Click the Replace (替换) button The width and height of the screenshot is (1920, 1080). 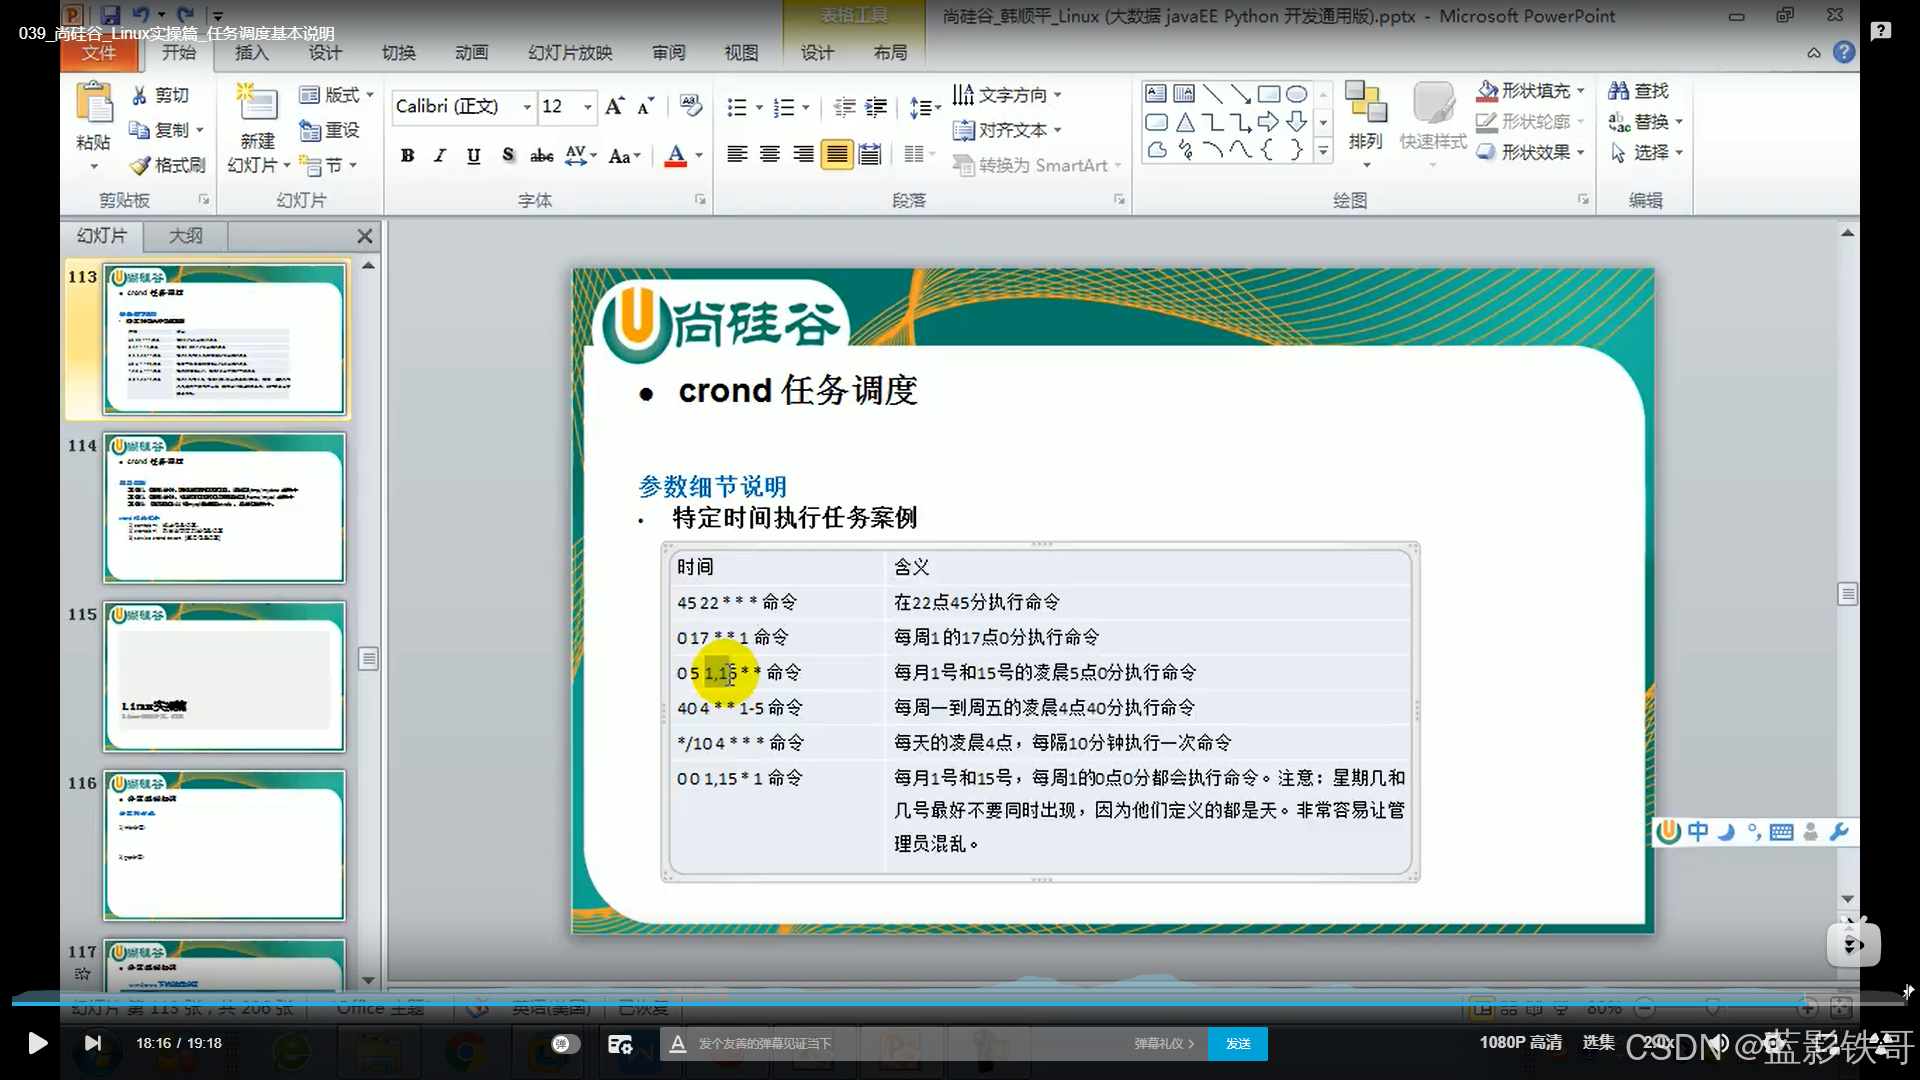tap(1645, 122)
